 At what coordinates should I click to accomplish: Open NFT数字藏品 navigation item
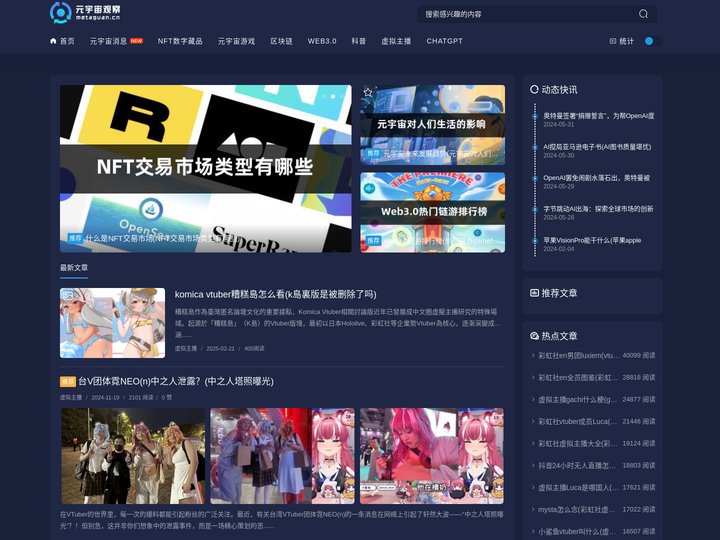(180, 41)
